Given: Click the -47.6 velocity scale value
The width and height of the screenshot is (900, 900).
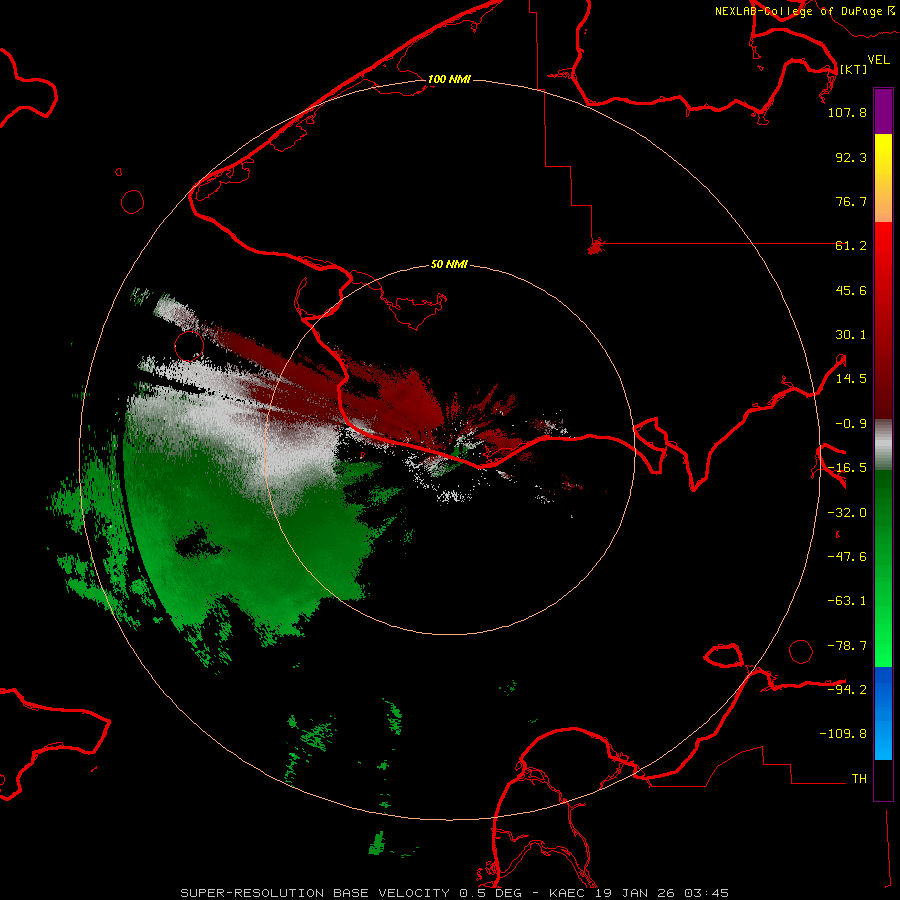Looking at the screenshot, I should (x=847, y=557).
